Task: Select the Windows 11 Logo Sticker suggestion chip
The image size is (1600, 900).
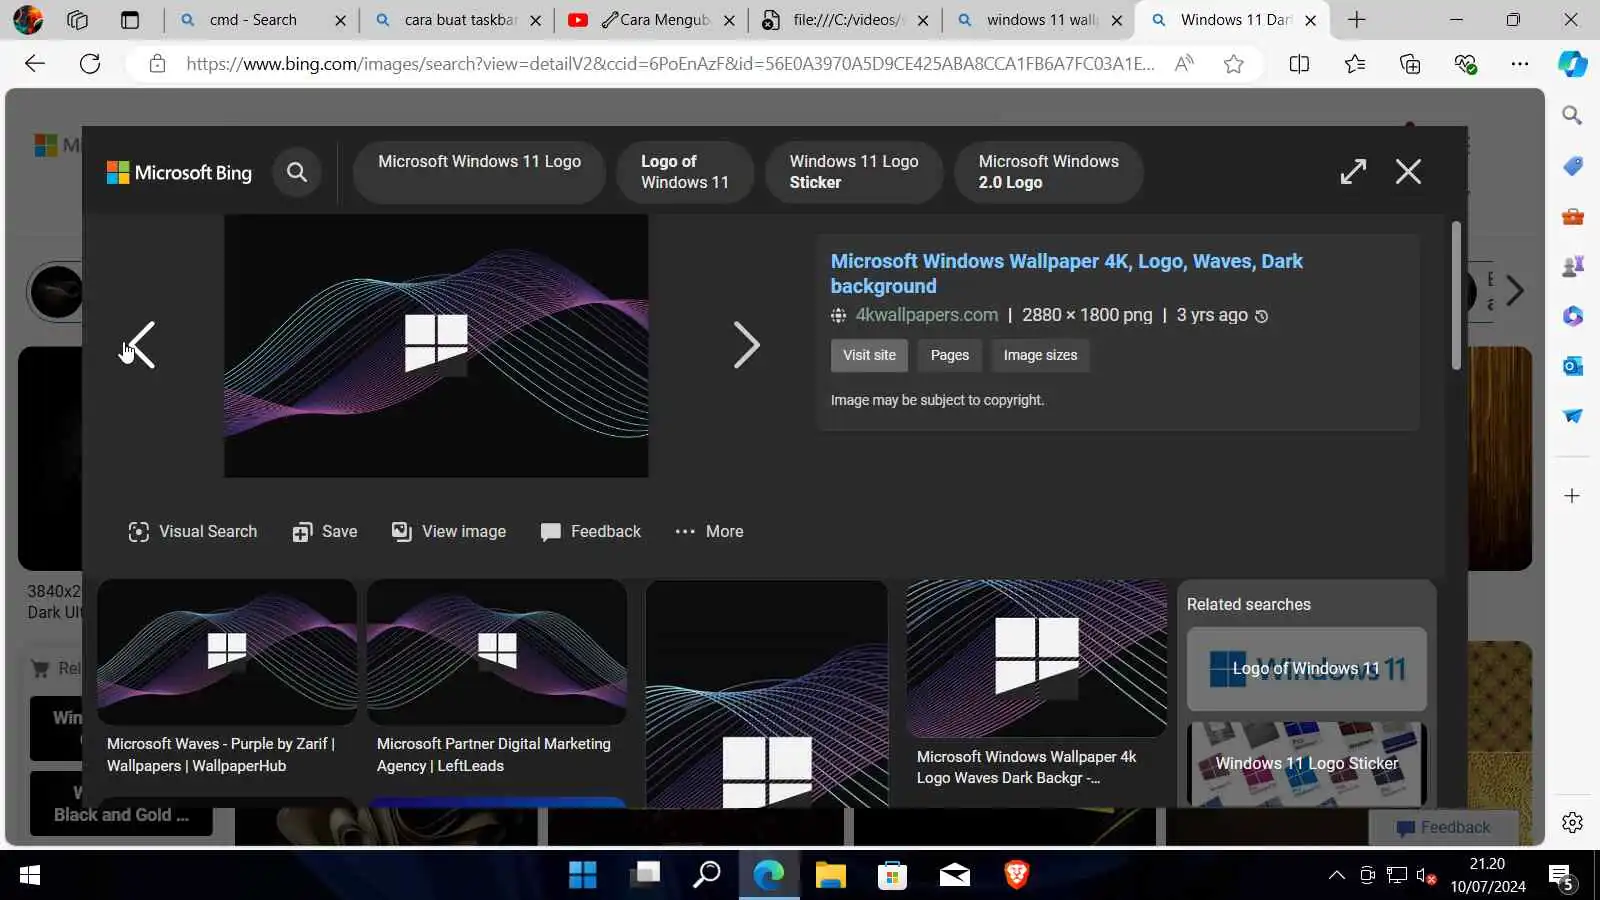Action: (x=854, y=172)
